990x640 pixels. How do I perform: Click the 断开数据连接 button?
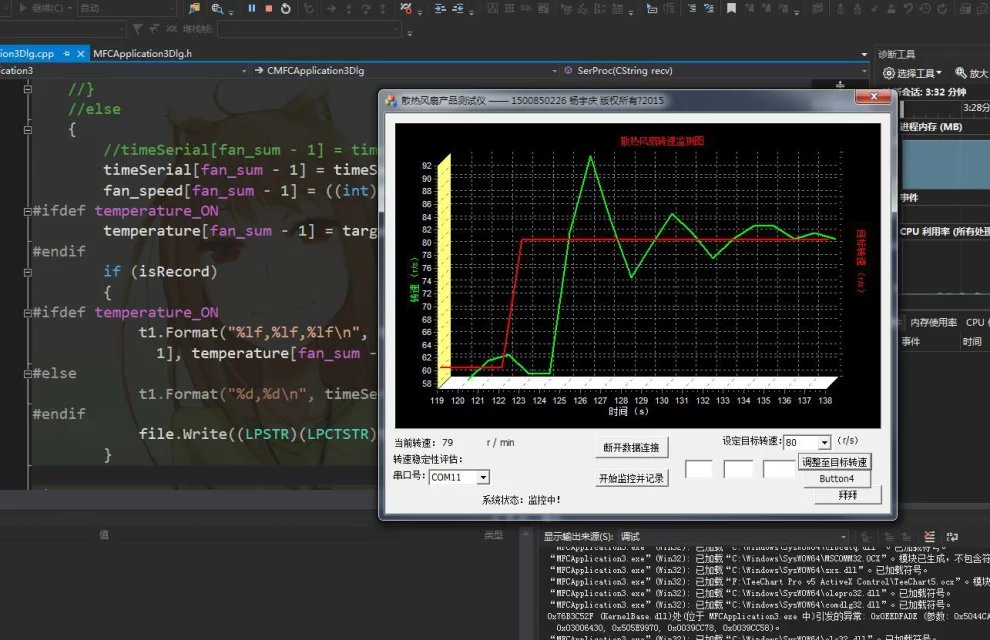[631, 447]
